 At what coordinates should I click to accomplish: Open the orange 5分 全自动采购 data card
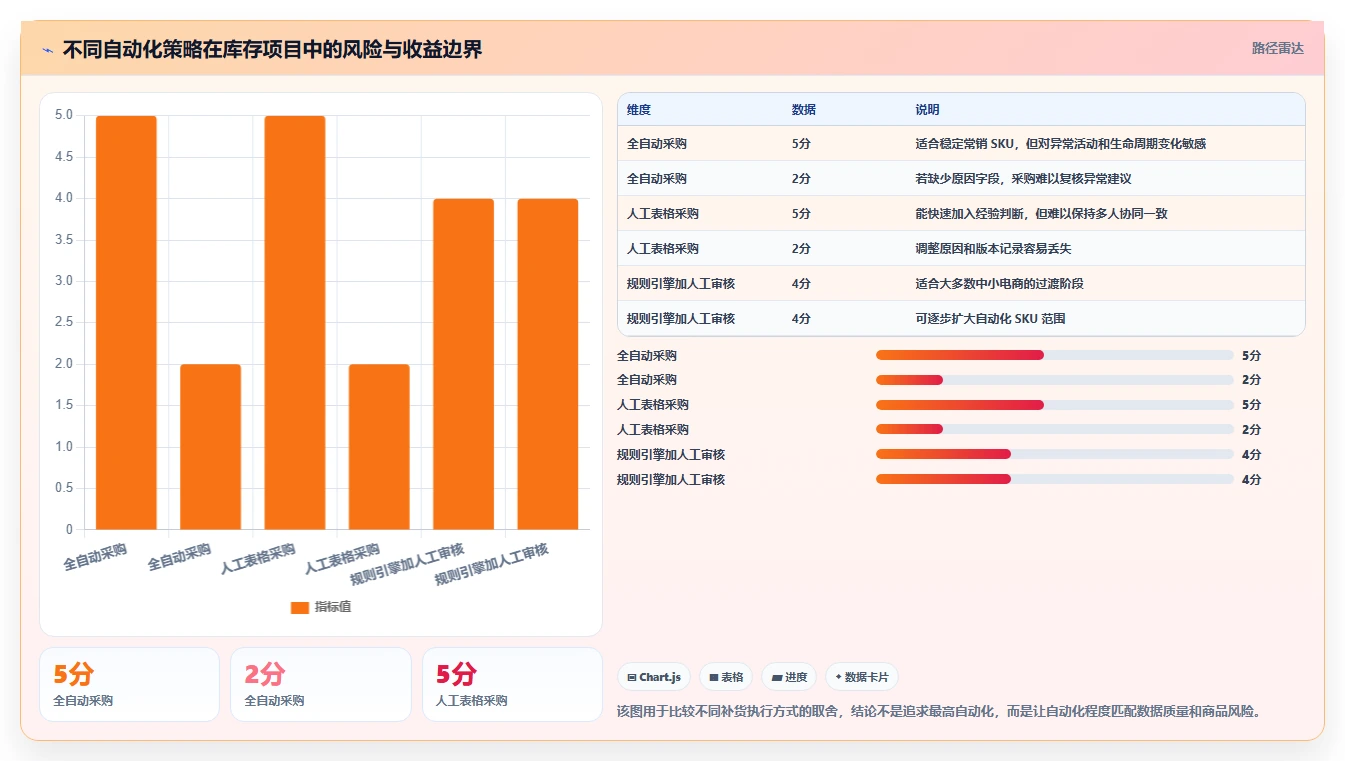[x=129, y=684]
